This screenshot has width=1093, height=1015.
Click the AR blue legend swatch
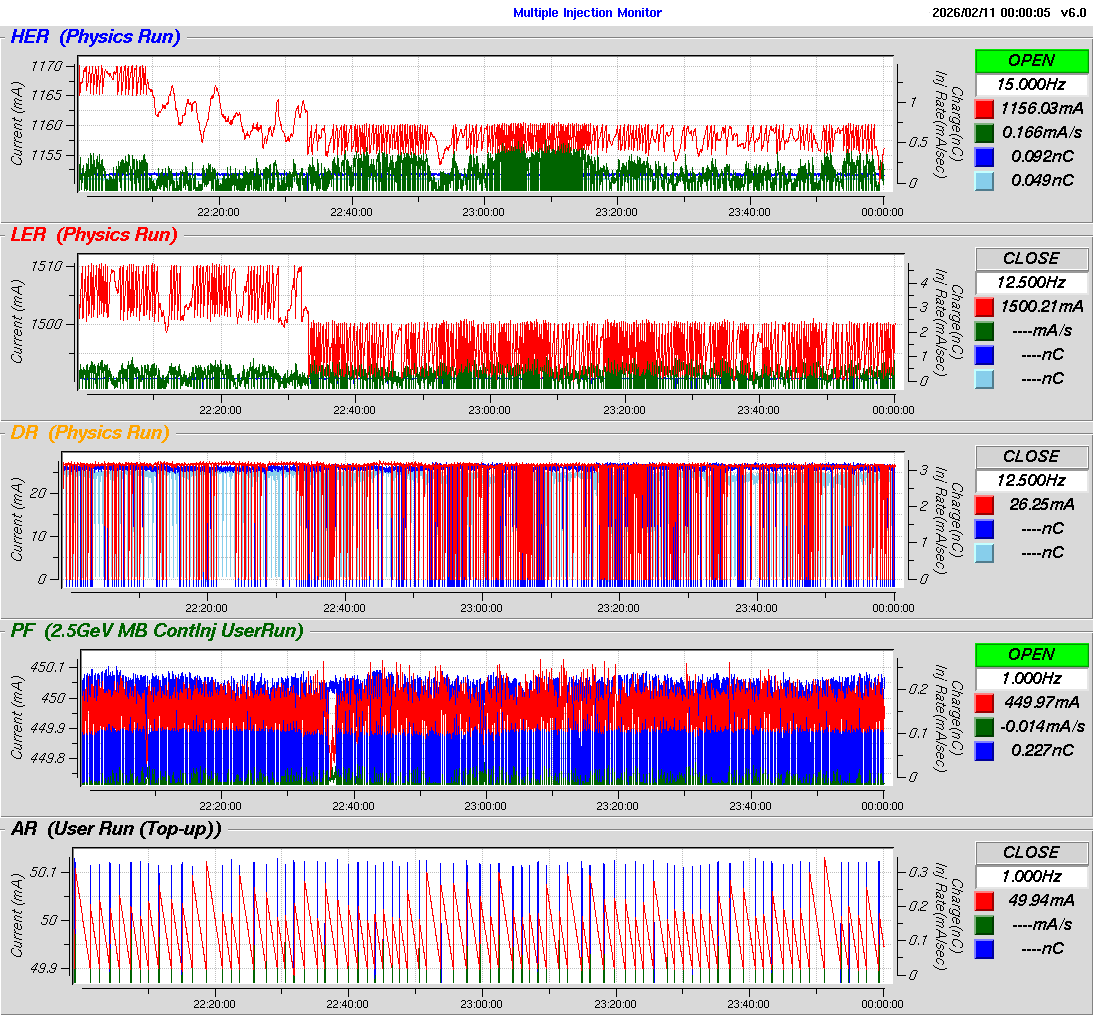click(x=984, y=949)
